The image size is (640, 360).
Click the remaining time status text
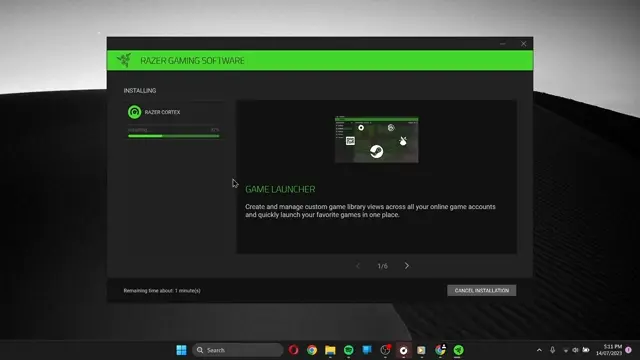[x=162, y=291]
